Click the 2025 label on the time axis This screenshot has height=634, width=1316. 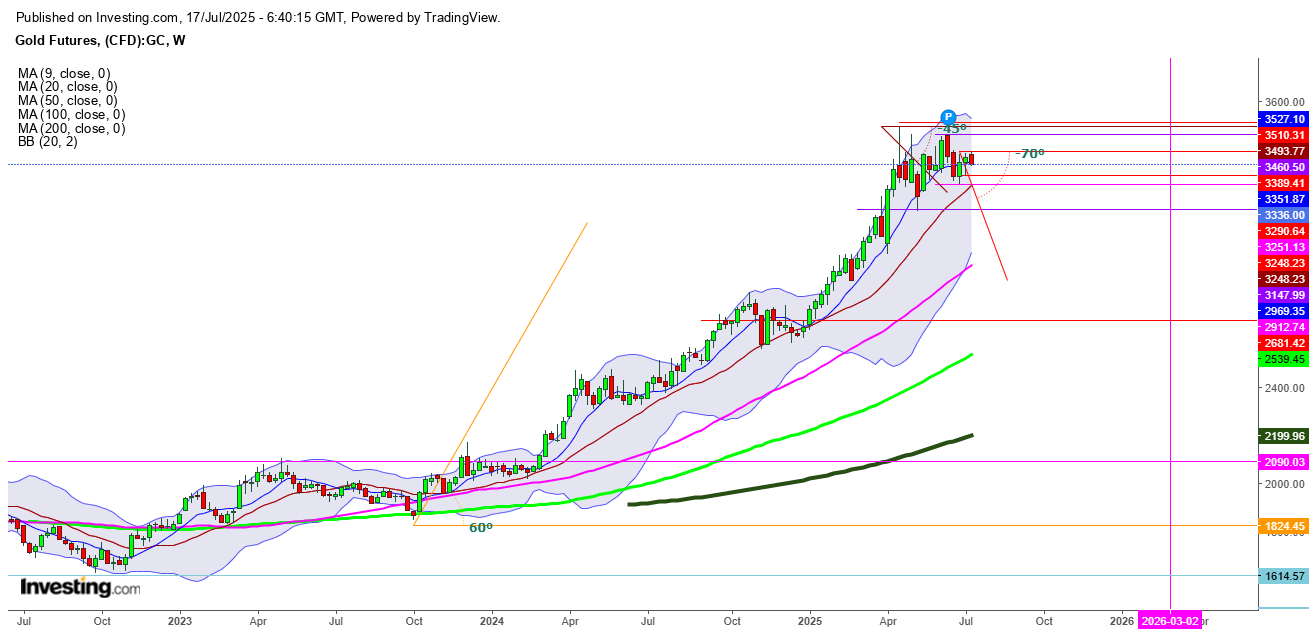click(x=810, y=620)
